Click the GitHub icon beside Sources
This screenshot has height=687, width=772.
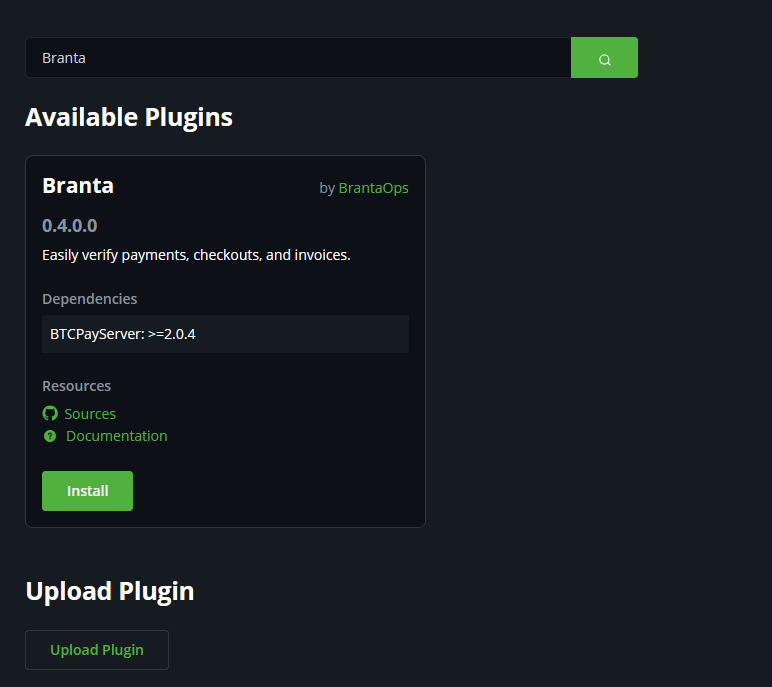tap(50, 413)
